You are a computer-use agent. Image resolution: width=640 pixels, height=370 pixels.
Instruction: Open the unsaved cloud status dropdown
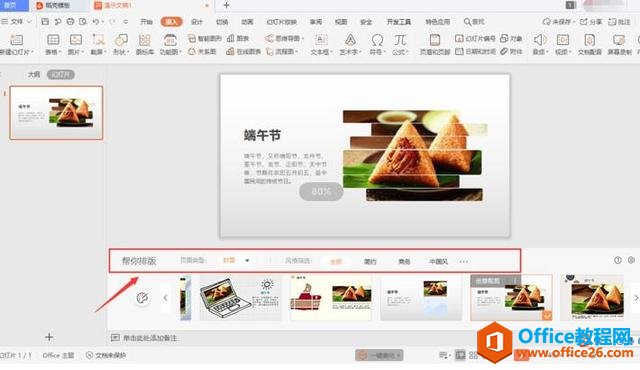tap(559, 22)
